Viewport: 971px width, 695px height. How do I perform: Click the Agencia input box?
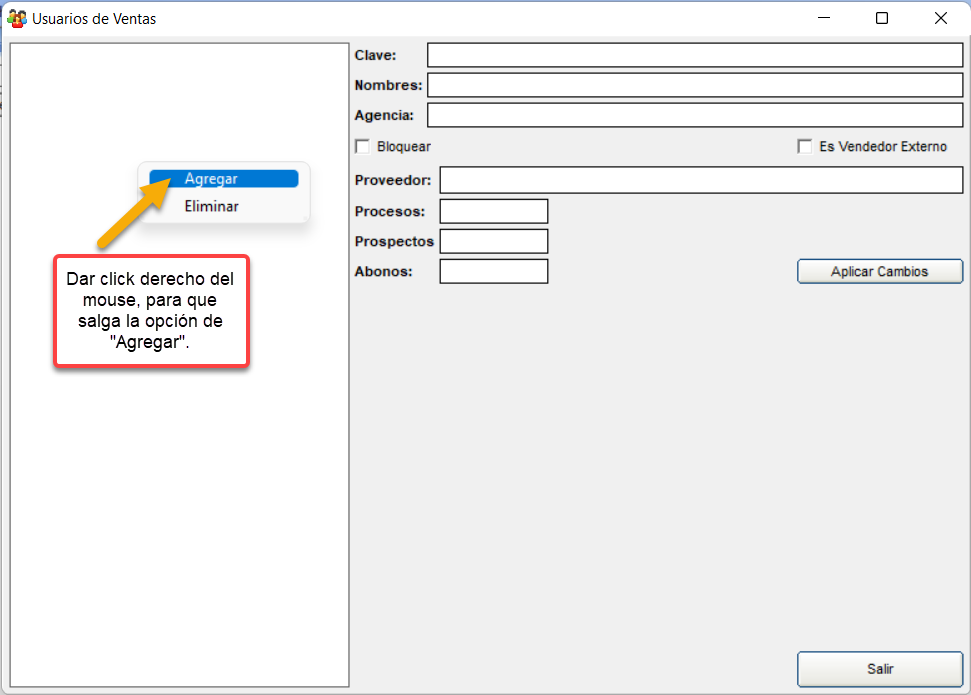point(694,115)
